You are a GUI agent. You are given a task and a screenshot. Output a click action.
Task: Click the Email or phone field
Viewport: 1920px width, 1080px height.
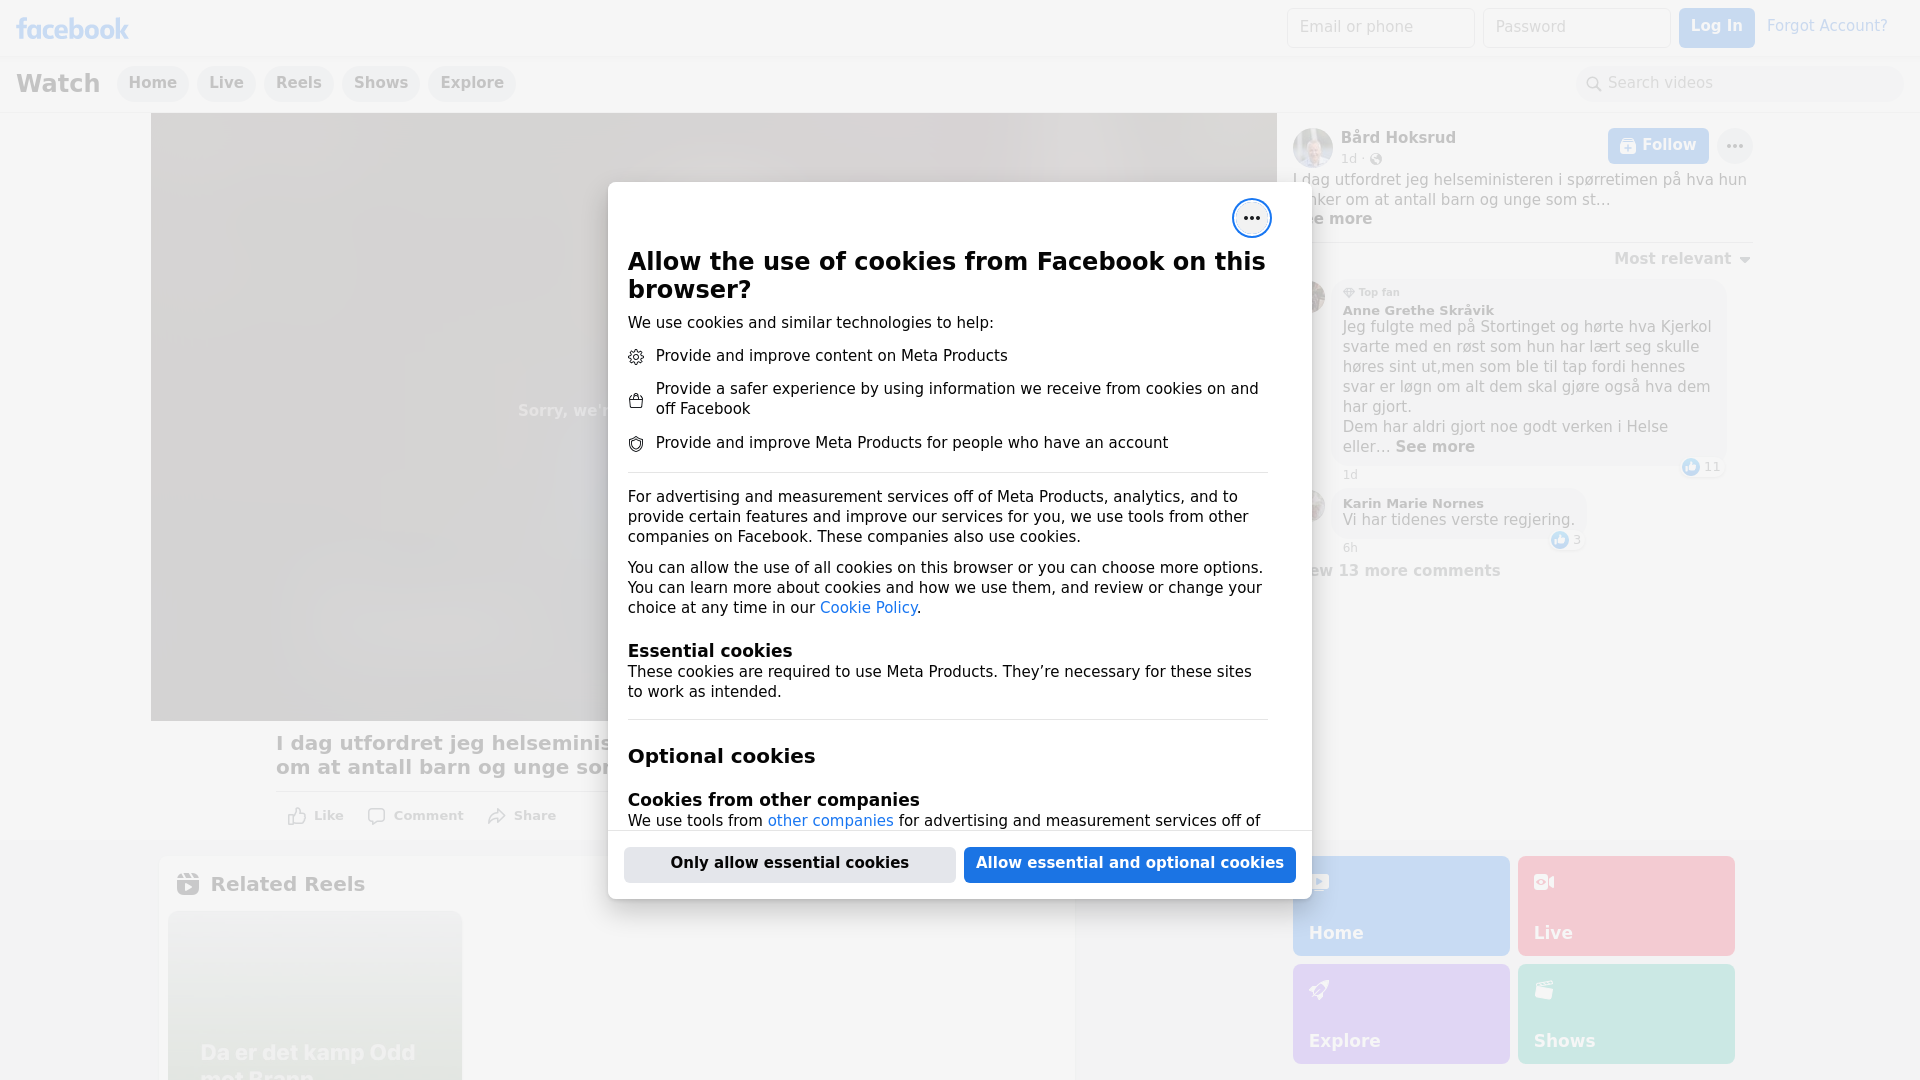(x=1380, y=28)
